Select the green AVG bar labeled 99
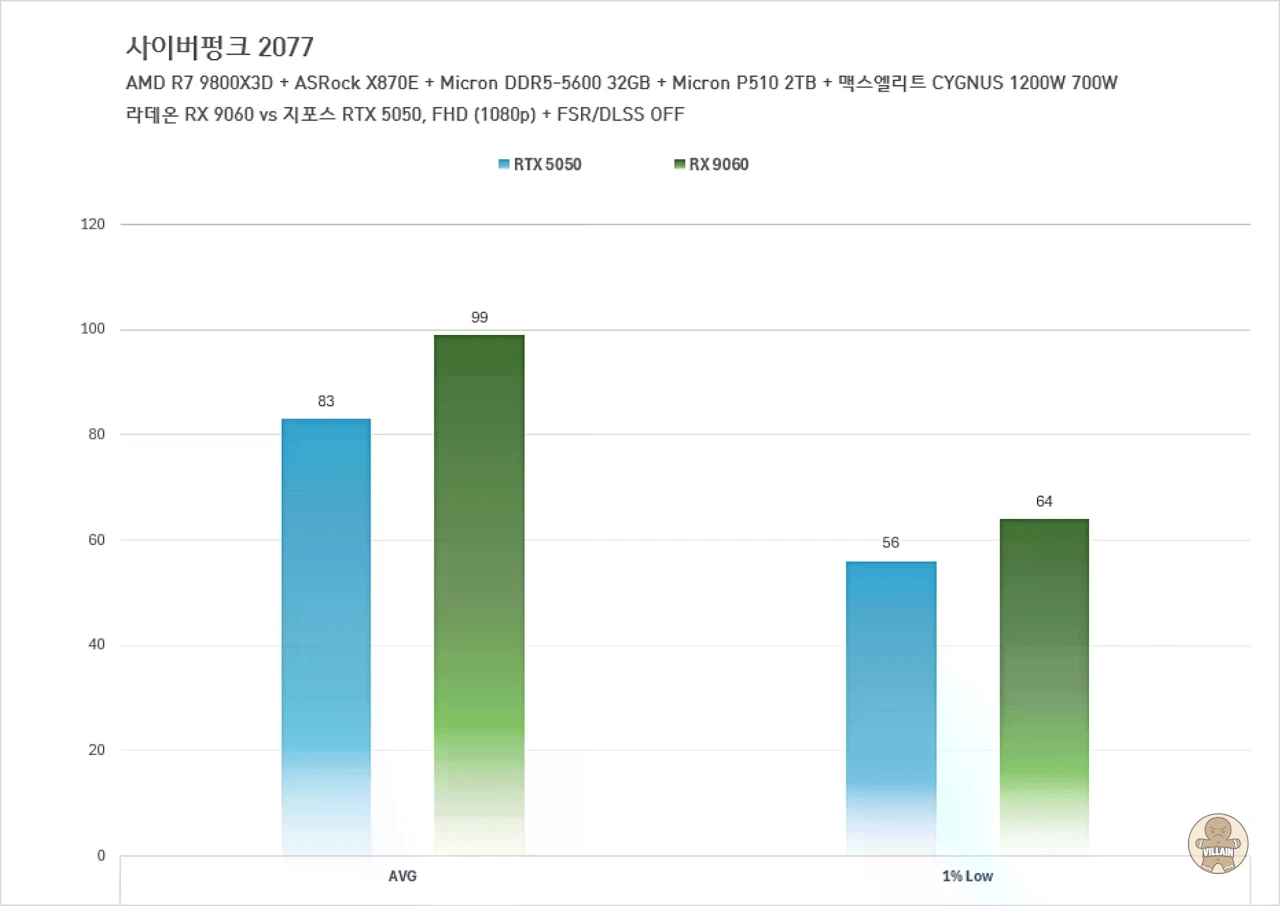The image size is (1280, 906). click(479, 595)
